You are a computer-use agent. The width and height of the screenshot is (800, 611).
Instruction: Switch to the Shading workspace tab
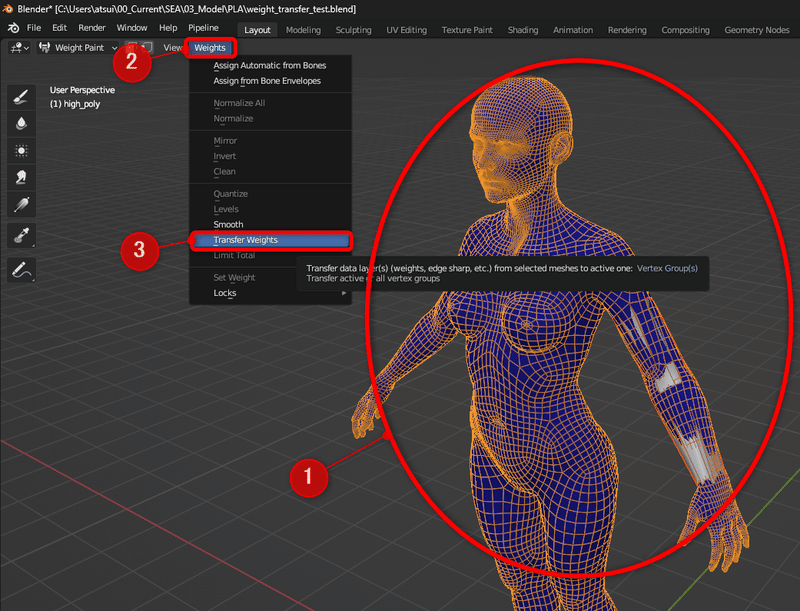[522, 30]
